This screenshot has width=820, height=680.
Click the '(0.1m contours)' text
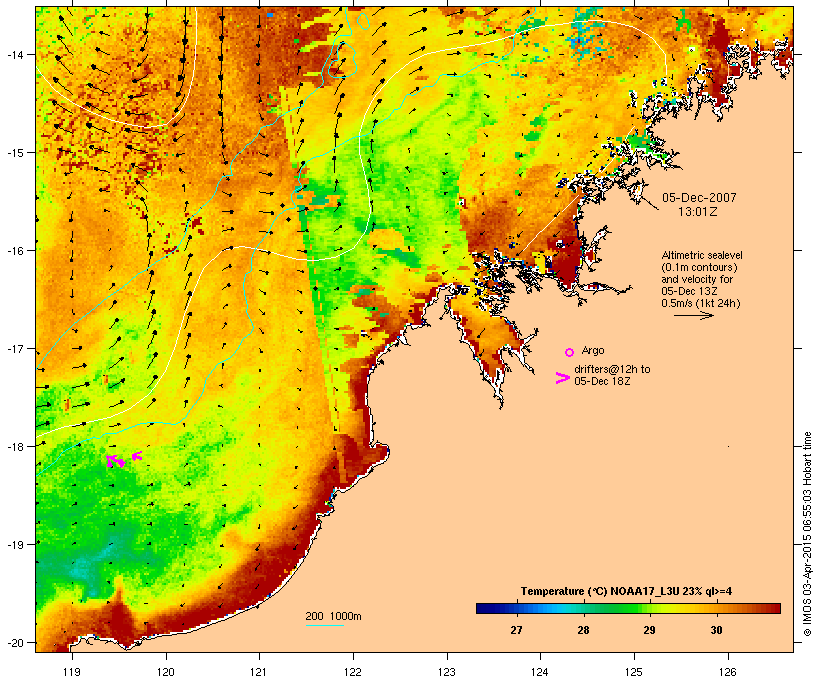tap(699, 267)
